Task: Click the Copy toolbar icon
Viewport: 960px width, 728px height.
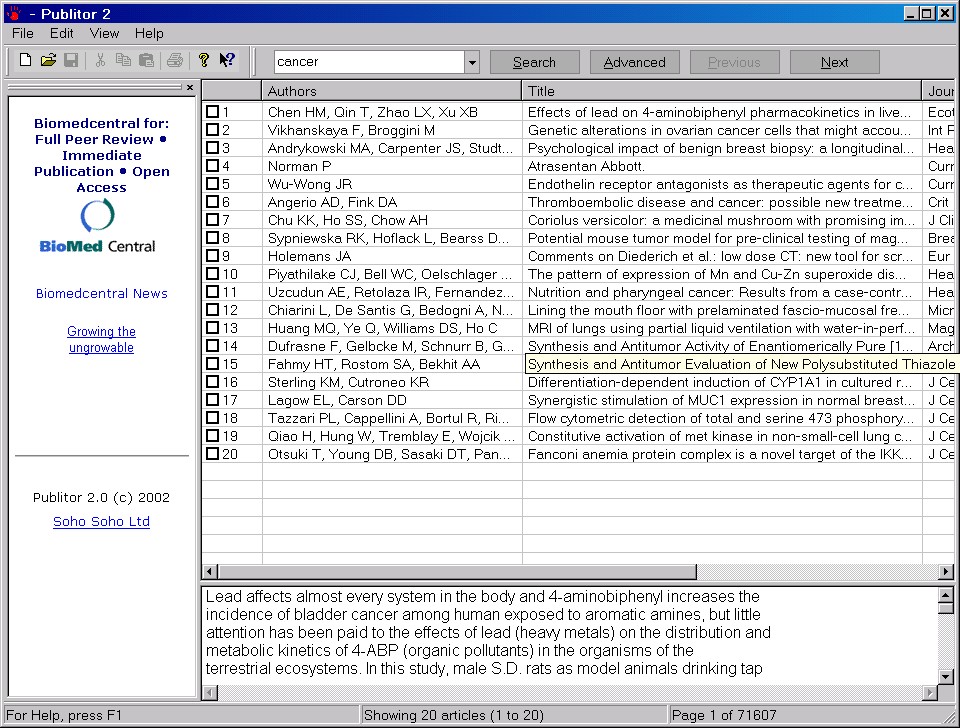Action: point(124,60)
